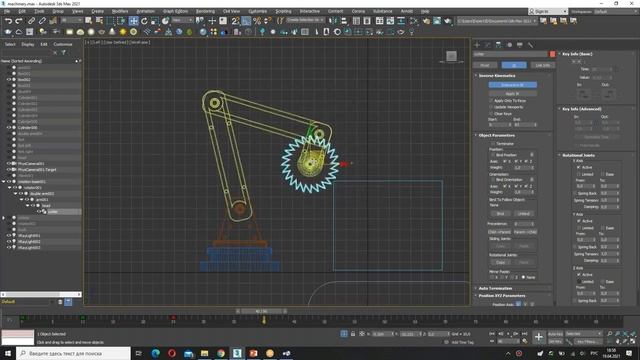Collapse Rotational Joints rollout

[x=578, y=156]
